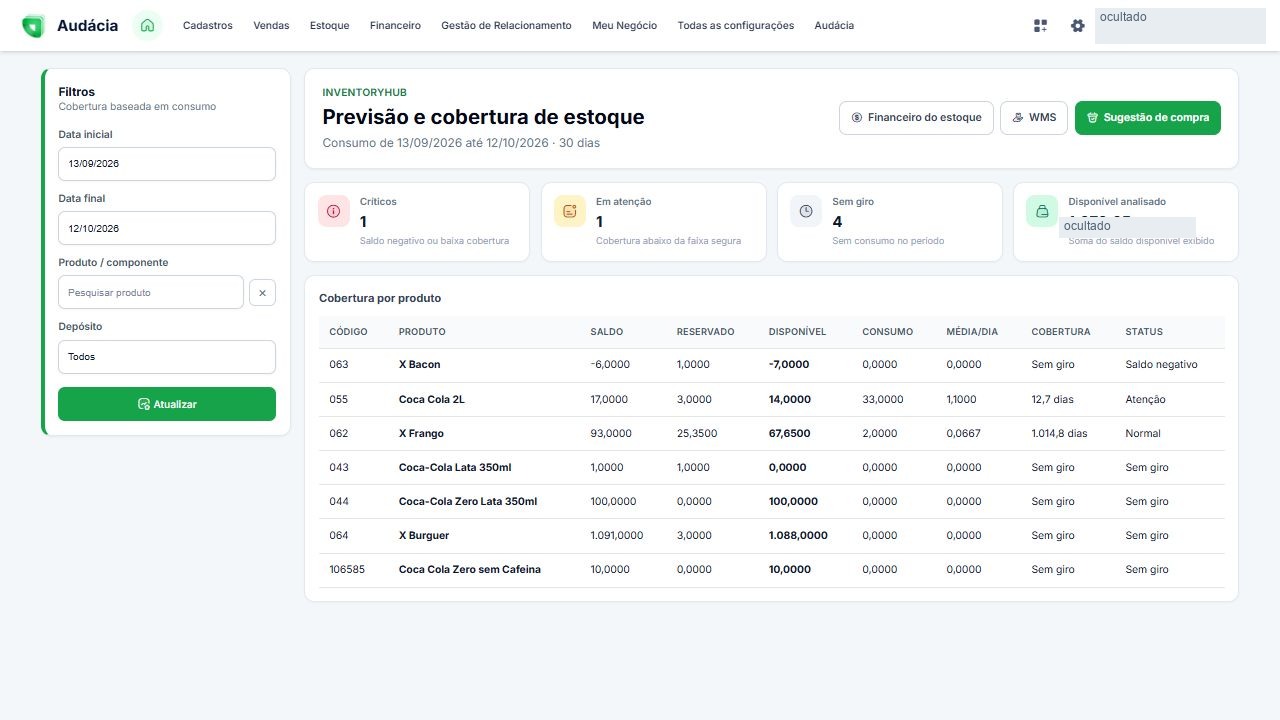The height and width of the screenshot is (720, 1280).
Task: Select the X Bacon product row
Action: pos(772,365)
